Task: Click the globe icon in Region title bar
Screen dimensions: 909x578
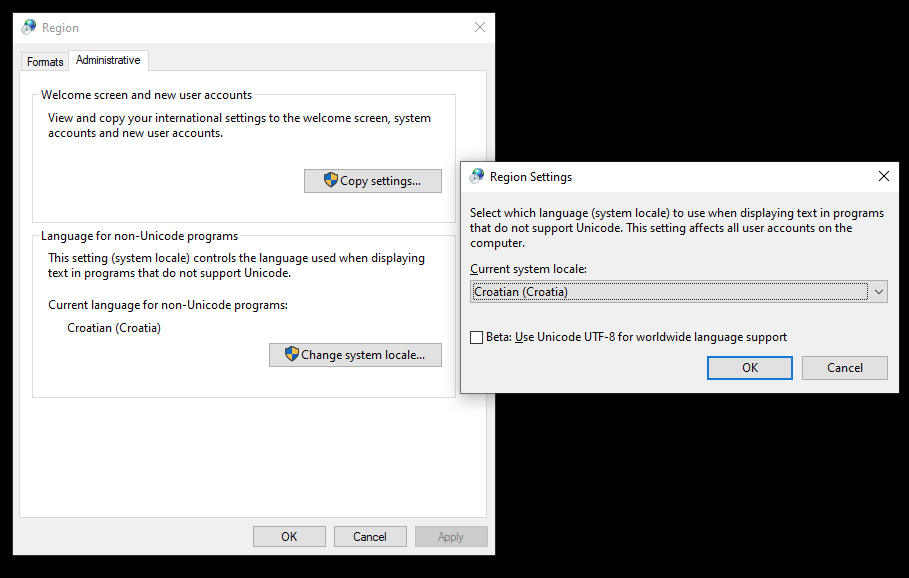Action: [x=28, y=27]
